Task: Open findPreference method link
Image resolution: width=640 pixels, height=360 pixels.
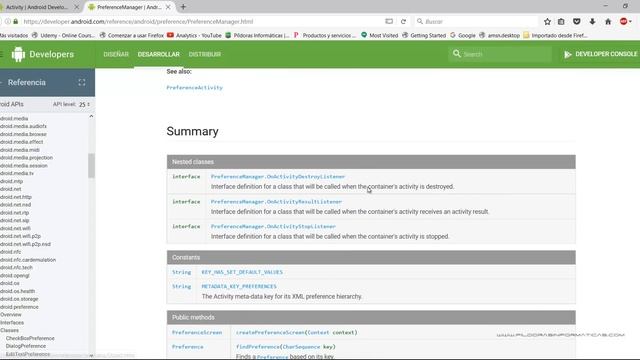Action: coord(258,347)
